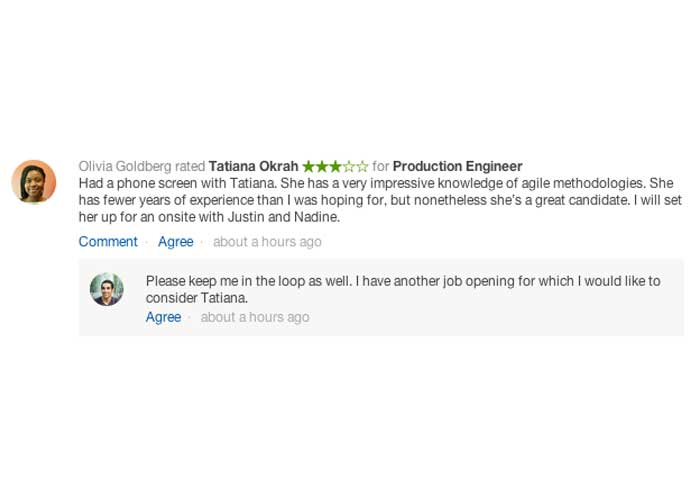Click the second green rating star

pyautogui.click(x=322, y=167)
